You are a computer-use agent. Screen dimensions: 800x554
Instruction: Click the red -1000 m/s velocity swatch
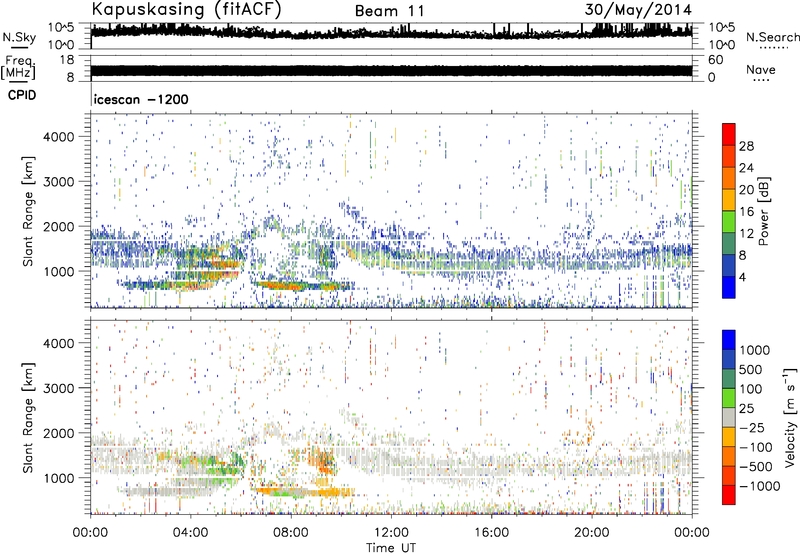(x=729, y=495)
